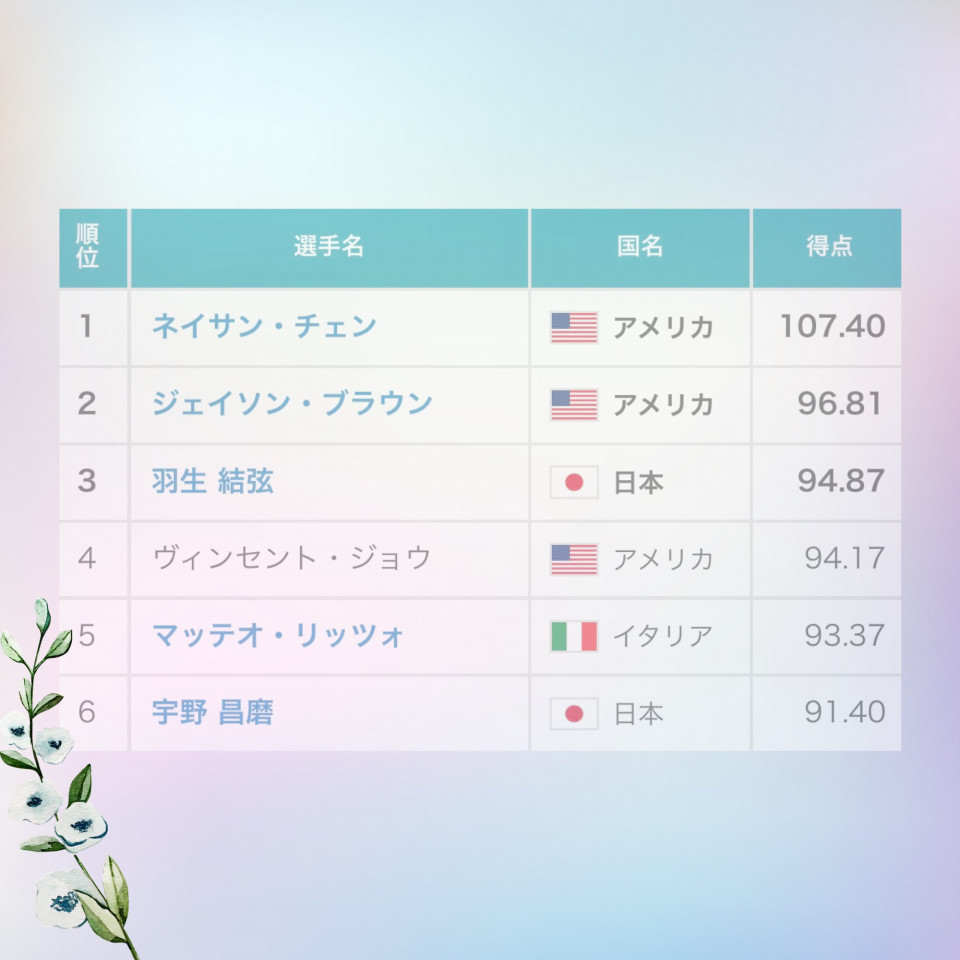Viewport: 960px width, 960px height.
Task: Open the 羽生 結弦 skater link
Action: pyautogui.click(x=212, y=481)
